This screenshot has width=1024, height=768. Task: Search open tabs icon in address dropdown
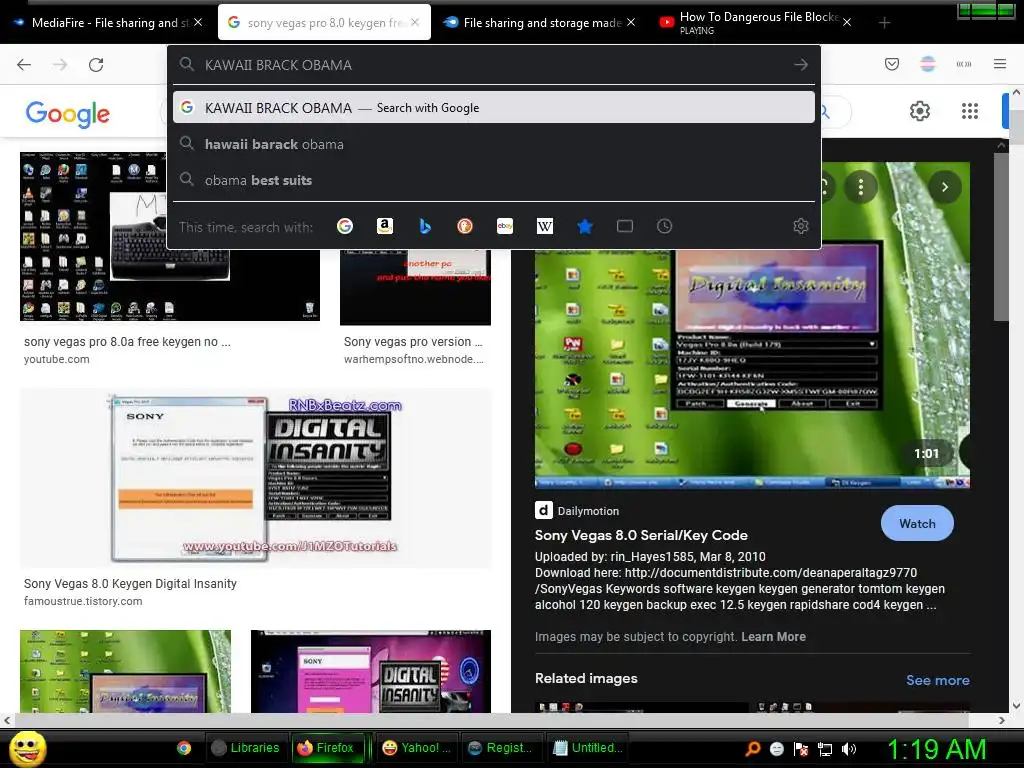pos(625,226)
